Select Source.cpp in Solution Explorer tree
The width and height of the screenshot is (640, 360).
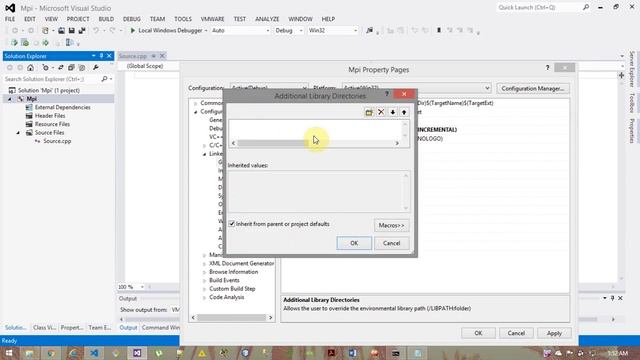[x=57, y=141]
